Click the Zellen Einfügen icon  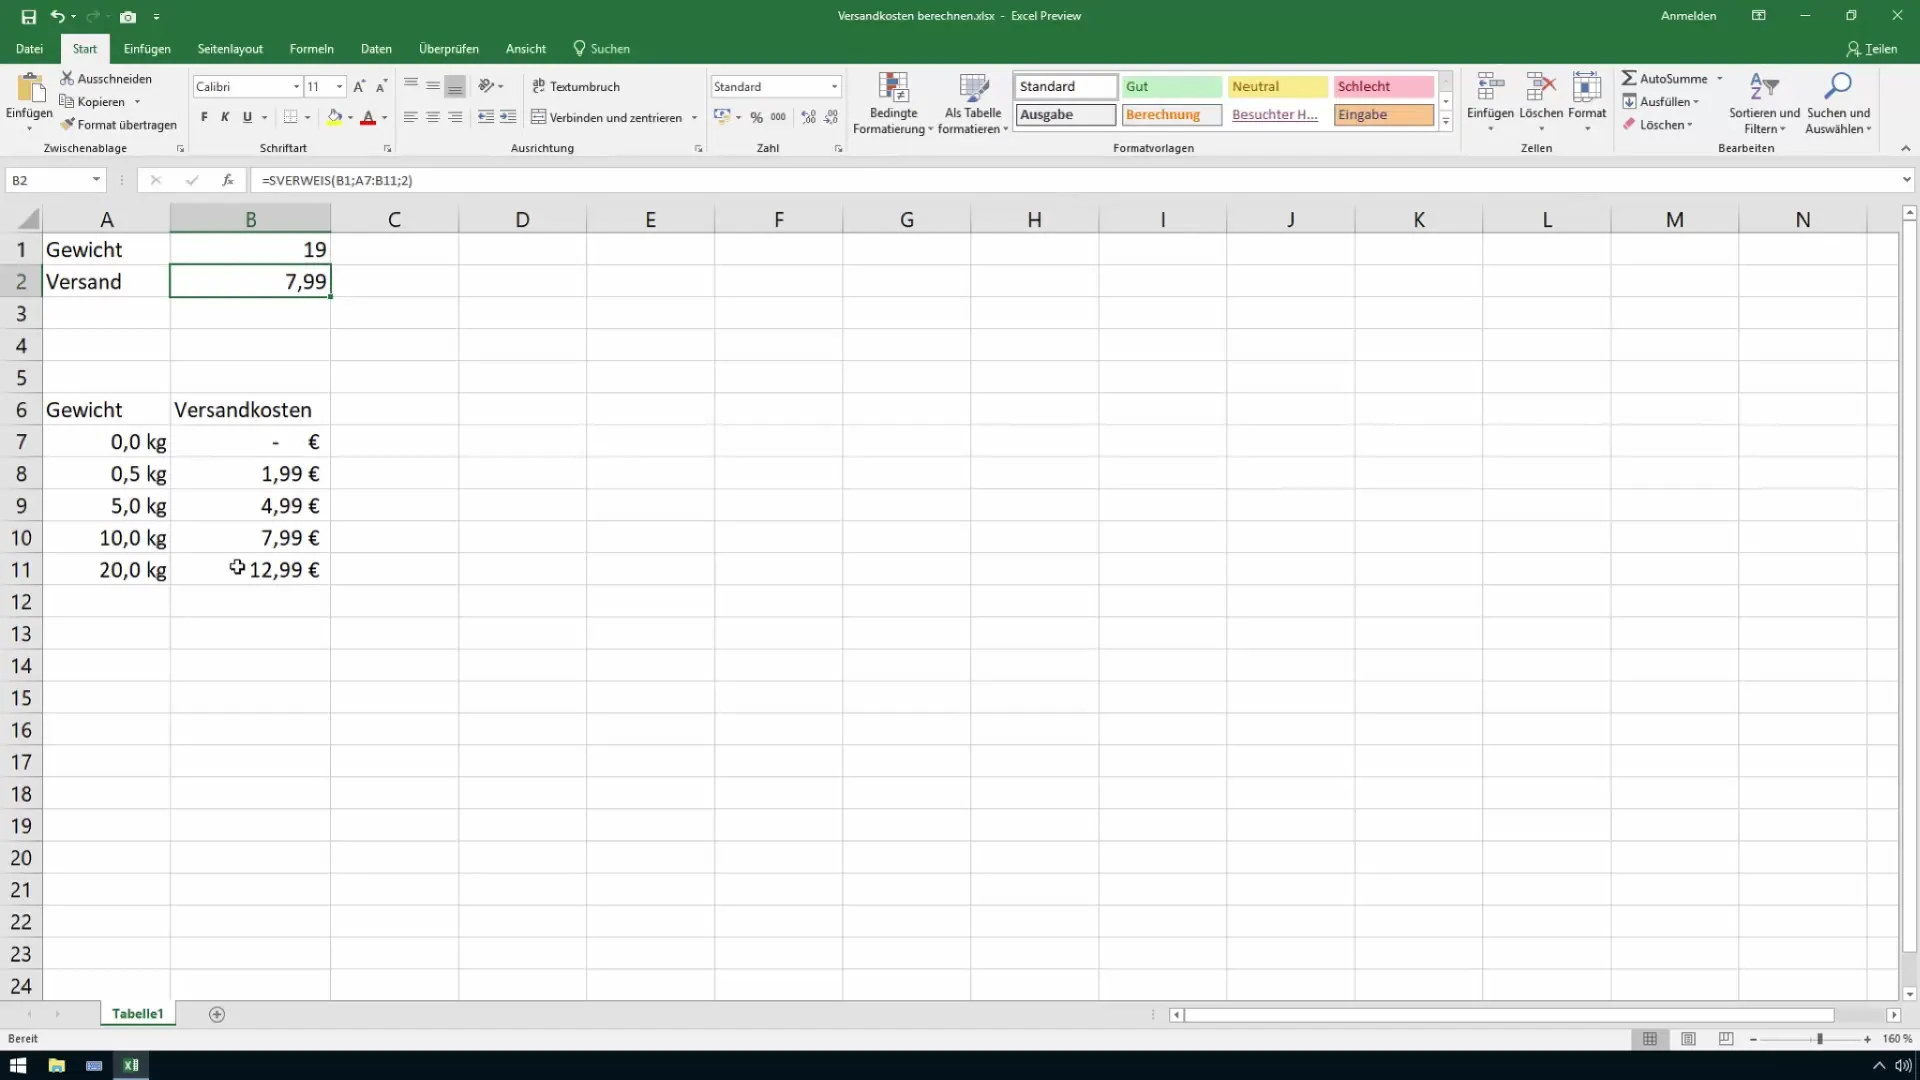click(1490, 88)
